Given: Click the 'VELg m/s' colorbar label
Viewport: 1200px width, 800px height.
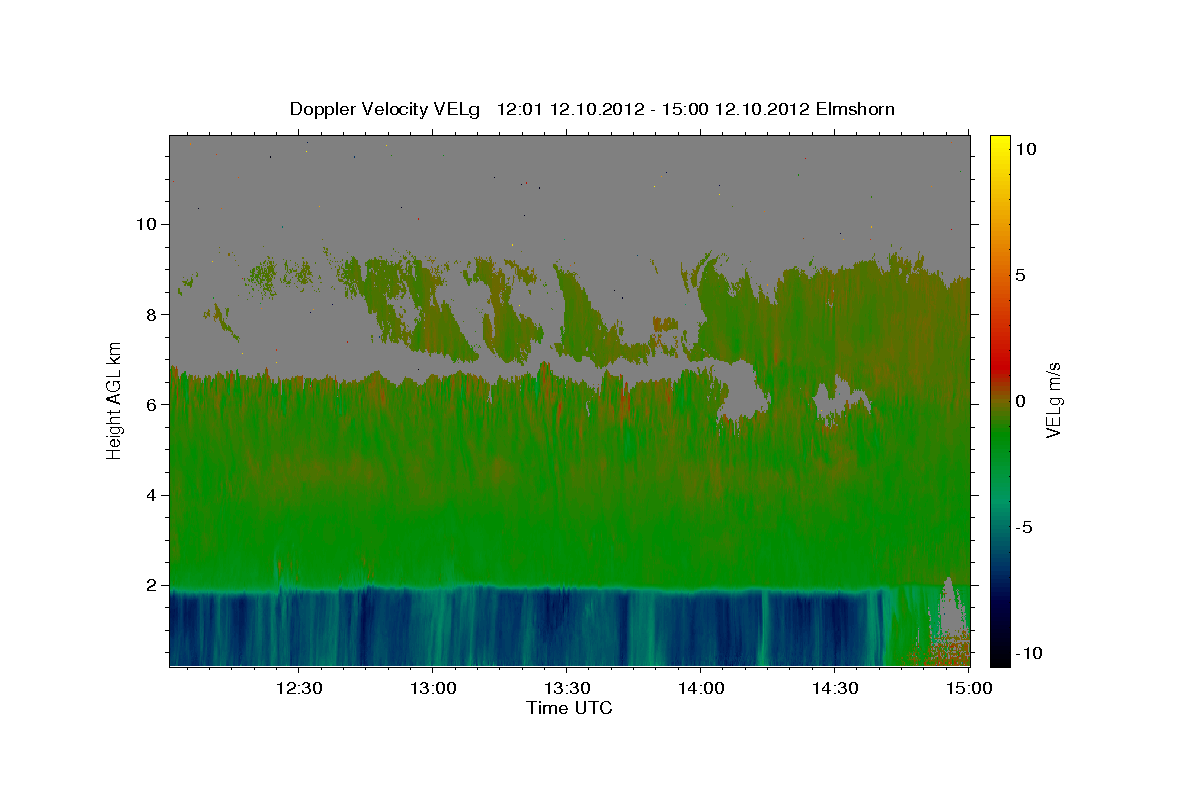Looking at the screenshot, I should 1053,400.
